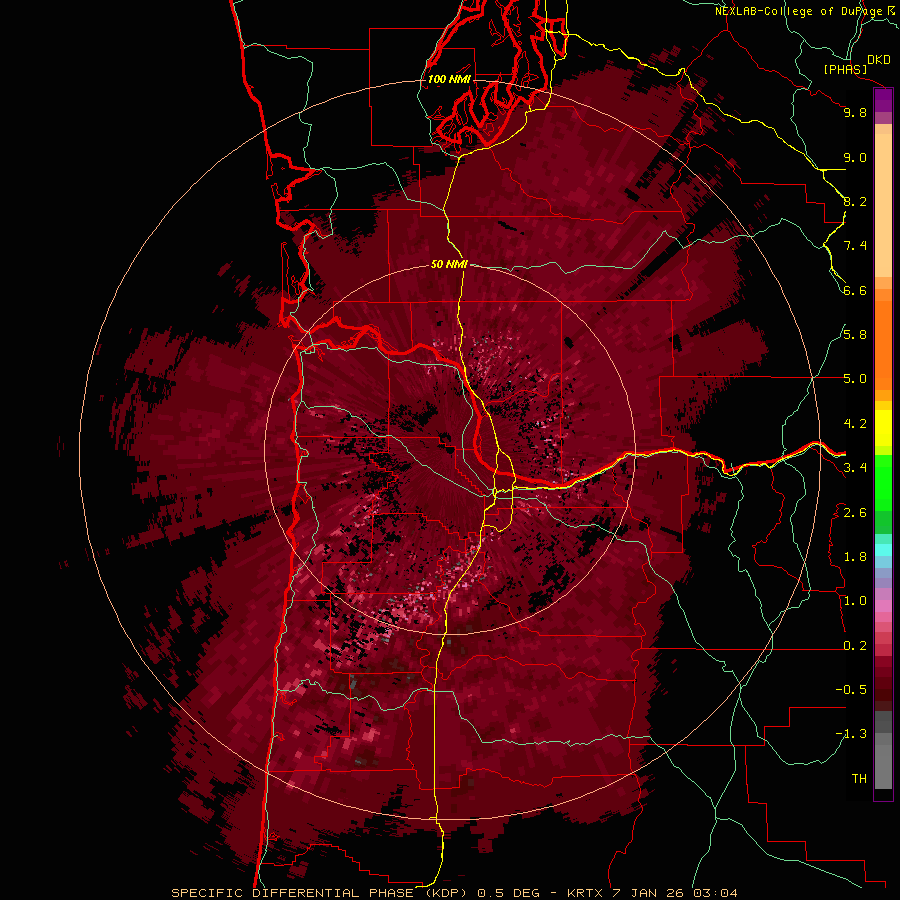
Task: Click the 6.6 value on the color scale
Action: point(855,290)
